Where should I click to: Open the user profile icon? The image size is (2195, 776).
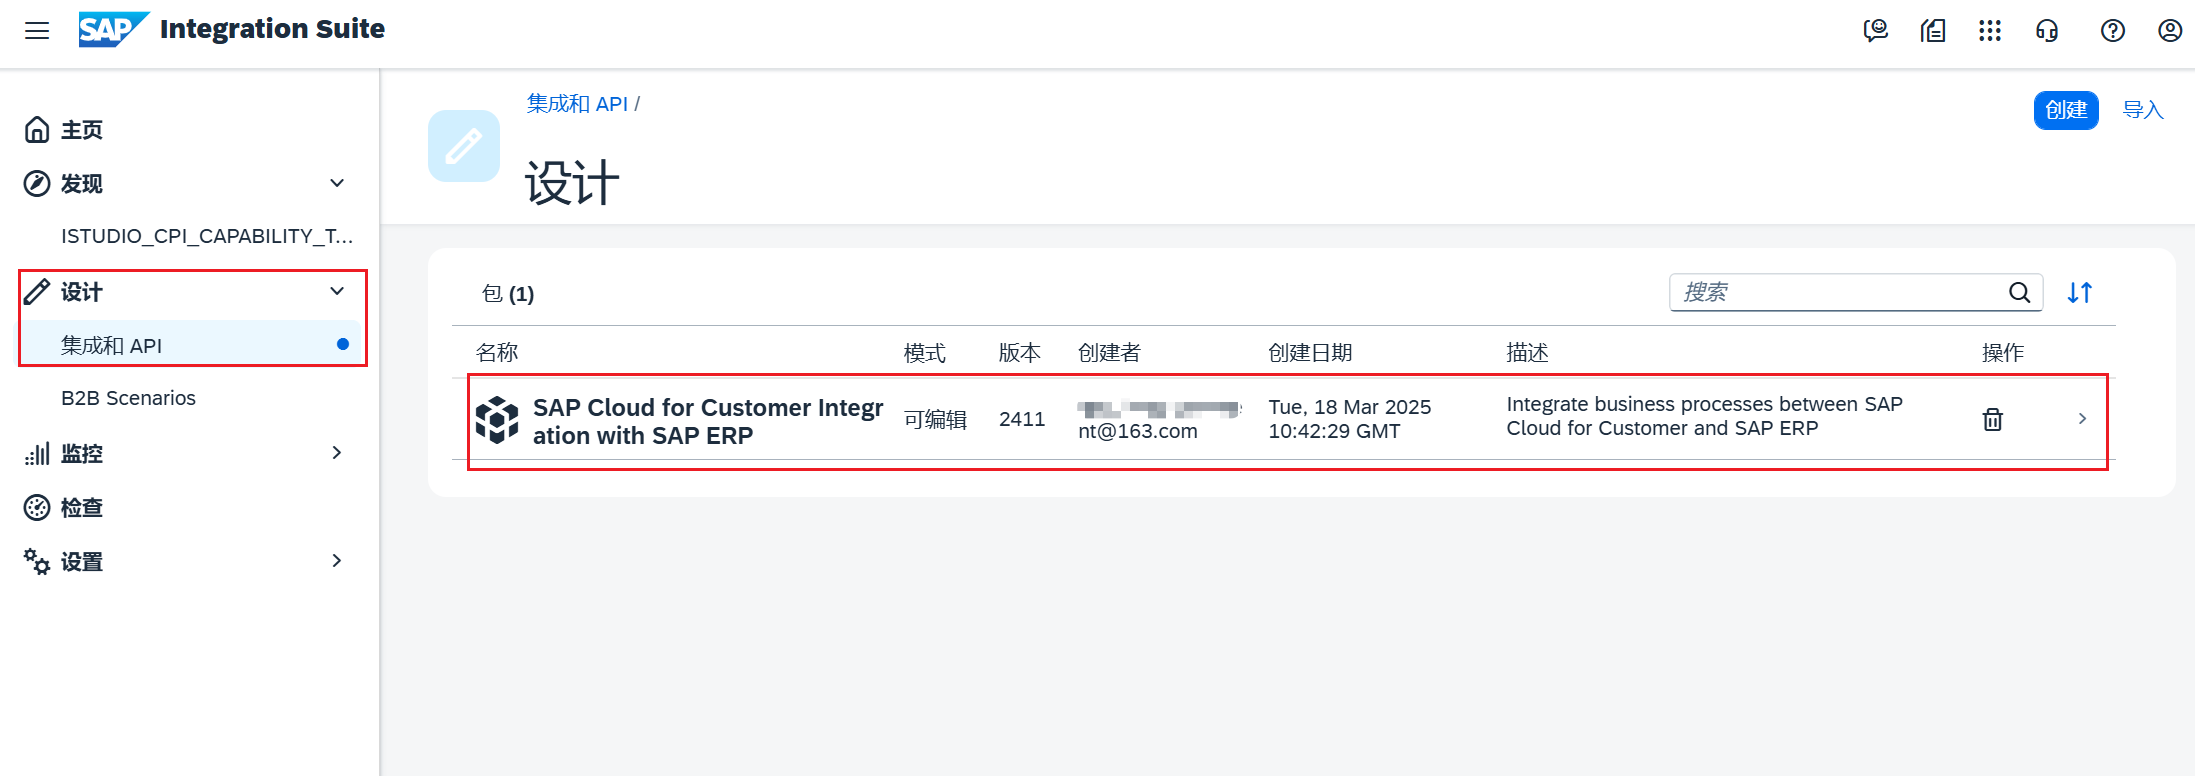2170,31
